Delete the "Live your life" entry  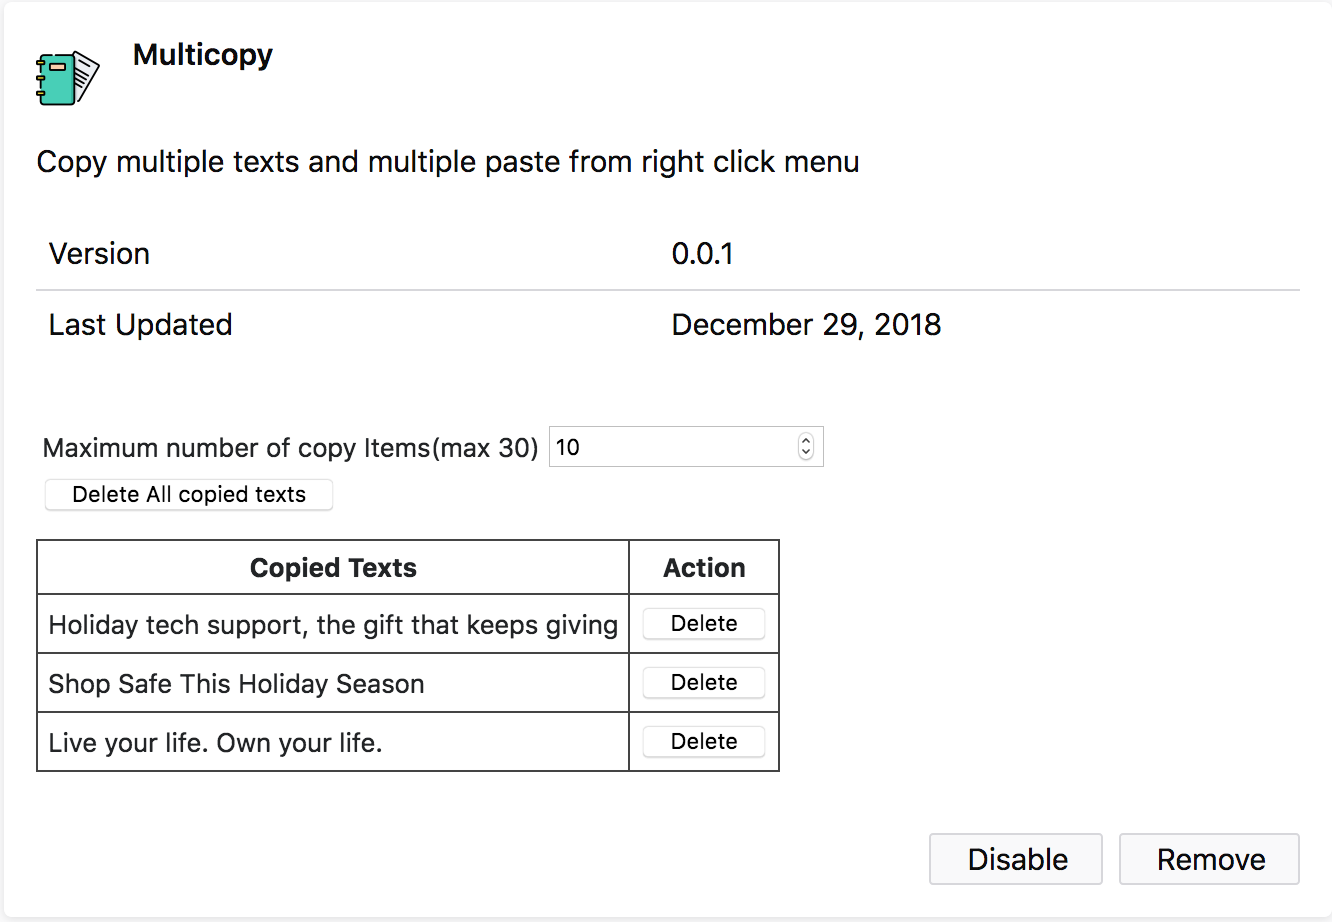click(x=704, y=742)
